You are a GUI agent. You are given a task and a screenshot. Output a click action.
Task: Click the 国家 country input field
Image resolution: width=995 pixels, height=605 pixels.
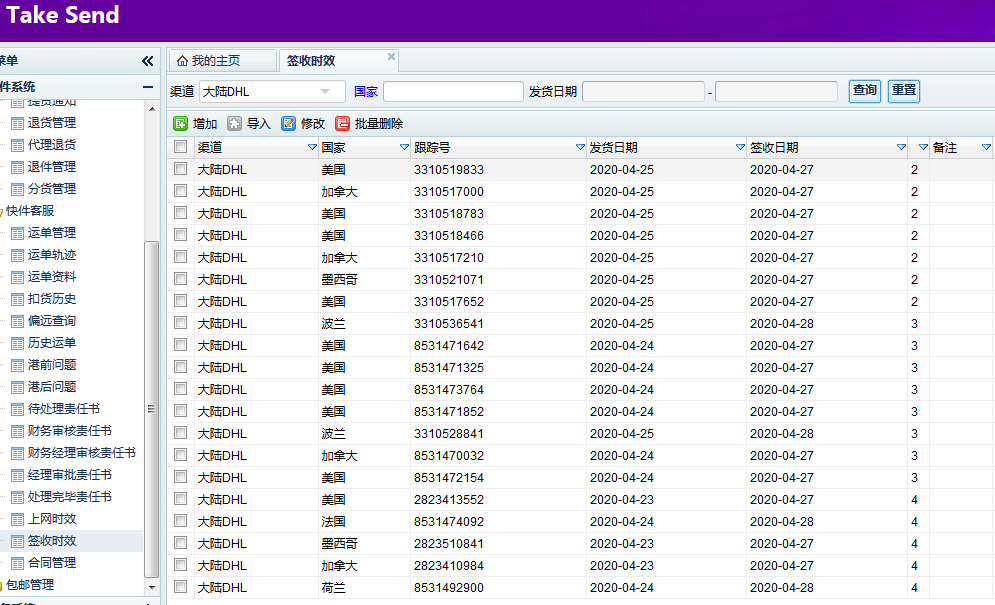pyautogui.click(x=453, y=92)
